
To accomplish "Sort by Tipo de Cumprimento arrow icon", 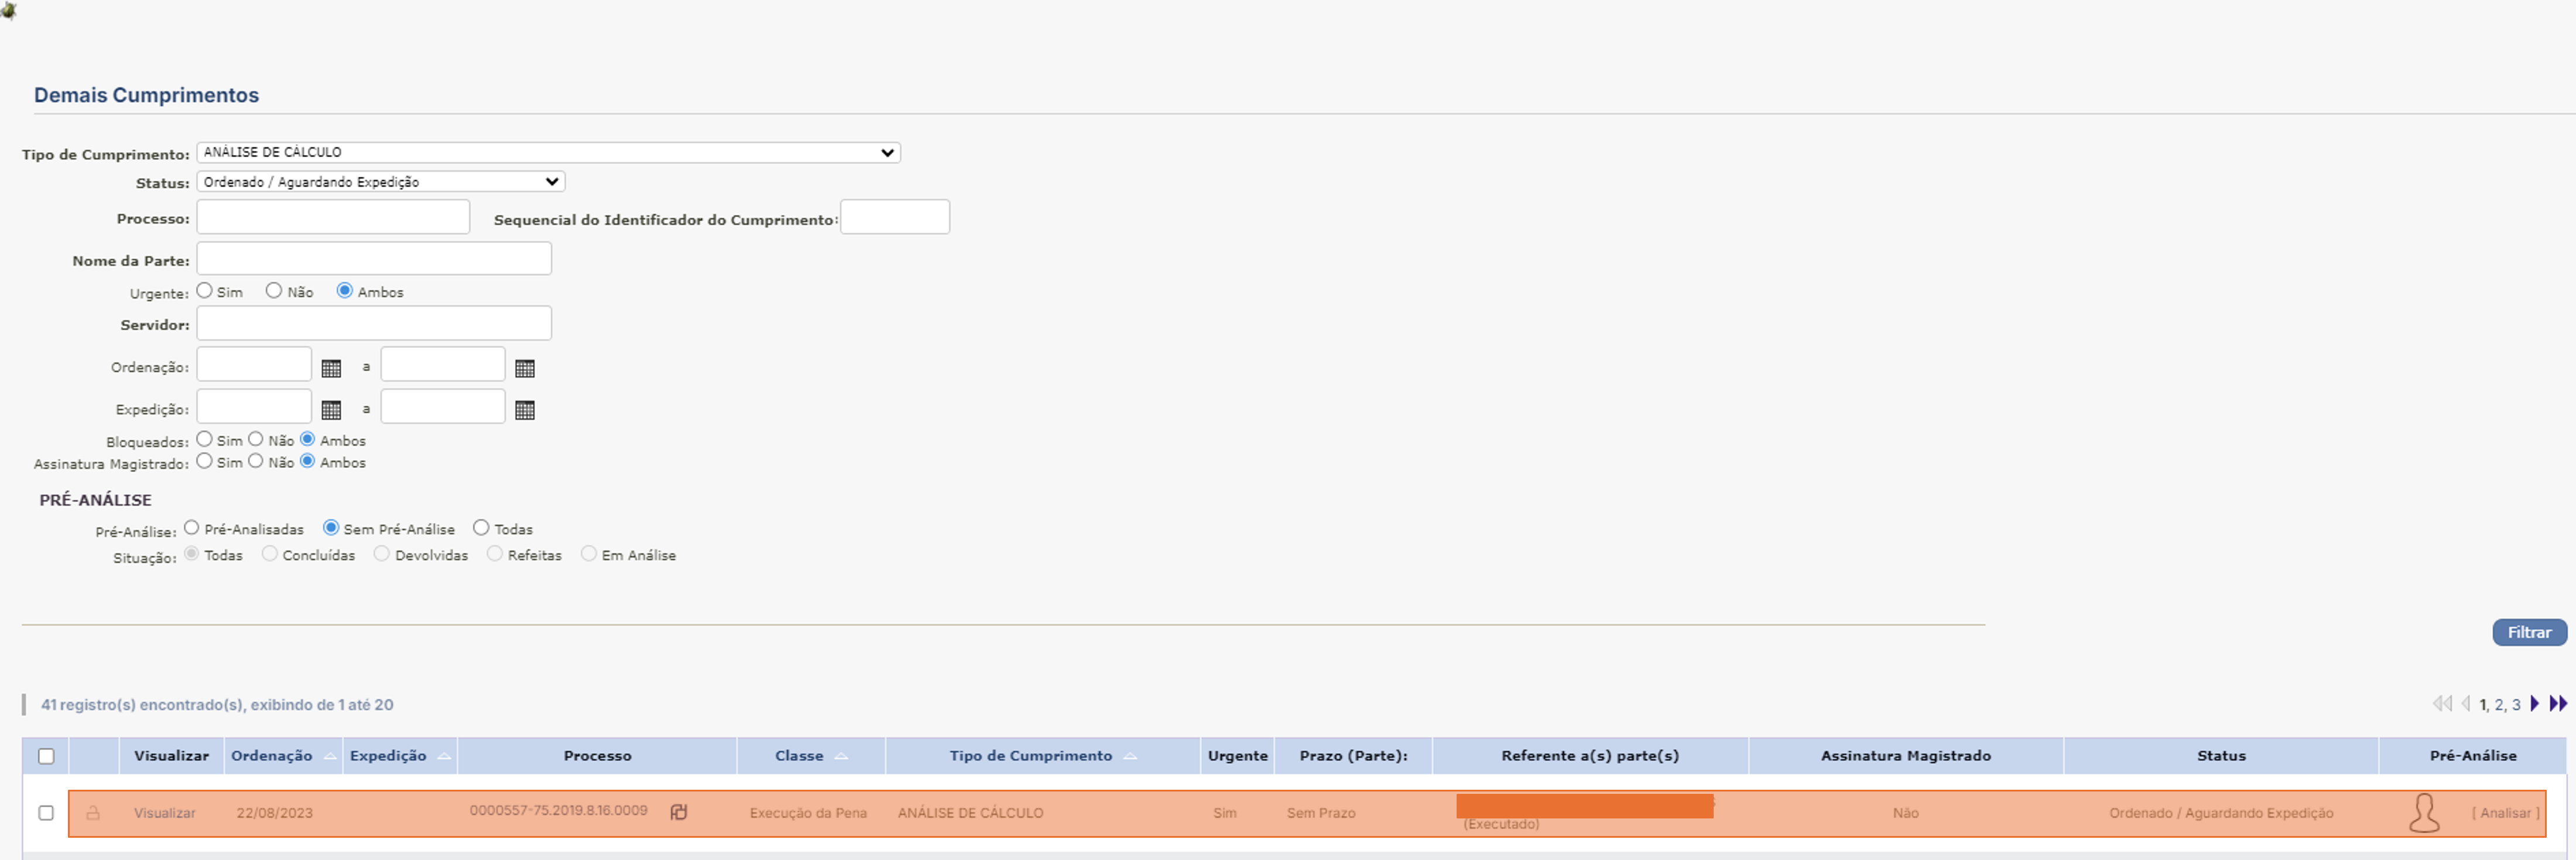I will (x=1130, y=756).
